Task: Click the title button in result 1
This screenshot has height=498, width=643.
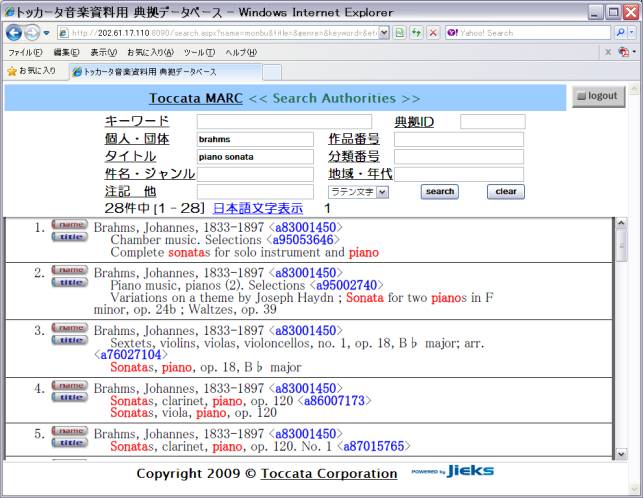Action: [69, 237]
